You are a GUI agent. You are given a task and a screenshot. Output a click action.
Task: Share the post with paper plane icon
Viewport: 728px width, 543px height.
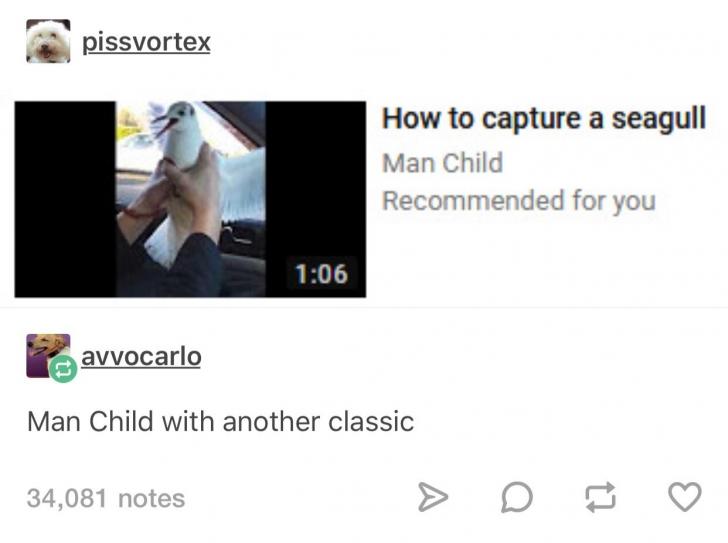433,497
